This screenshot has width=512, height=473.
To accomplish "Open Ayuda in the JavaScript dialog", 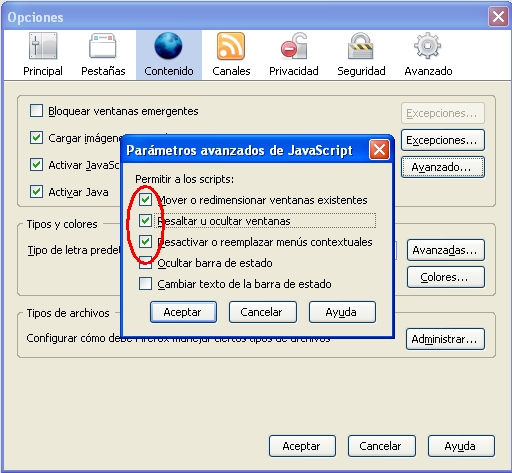I will click(342, 312).
